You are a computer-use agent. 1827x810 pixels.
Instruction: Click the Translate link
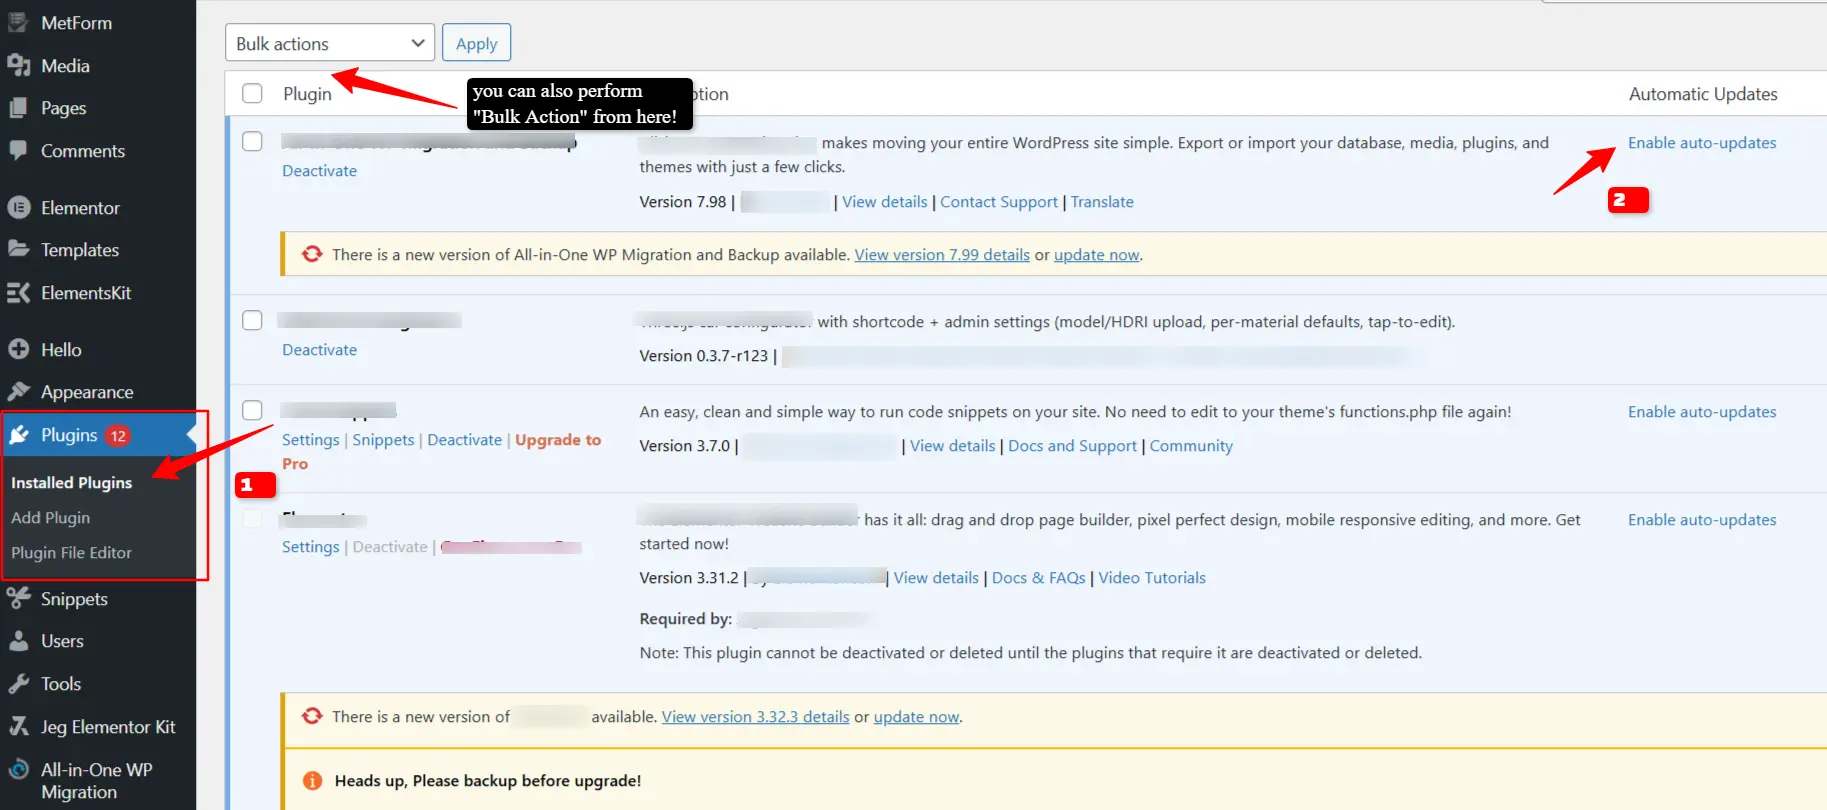tap(1102, 202)
